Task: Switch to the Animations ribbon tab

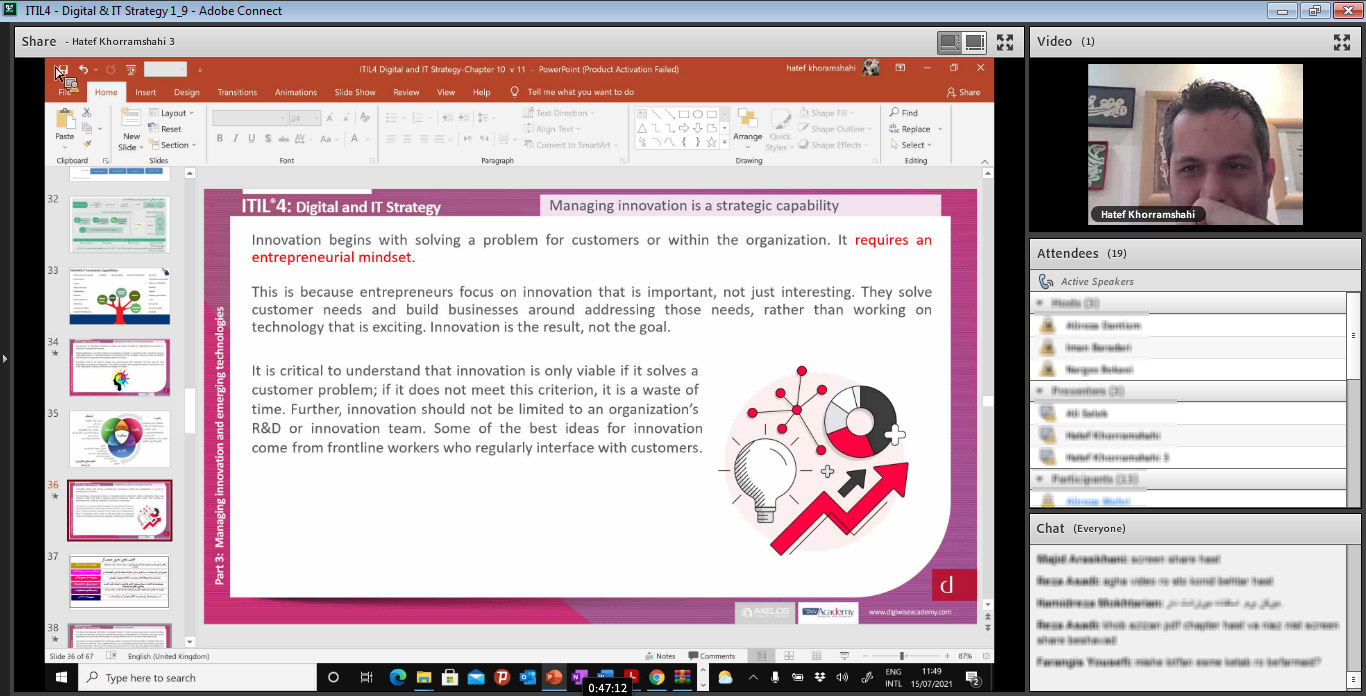Action: point(296,92)
